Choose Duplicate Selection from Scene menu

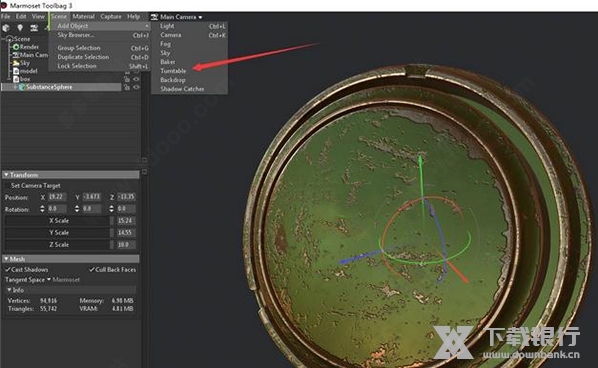[x=100, y=57]
